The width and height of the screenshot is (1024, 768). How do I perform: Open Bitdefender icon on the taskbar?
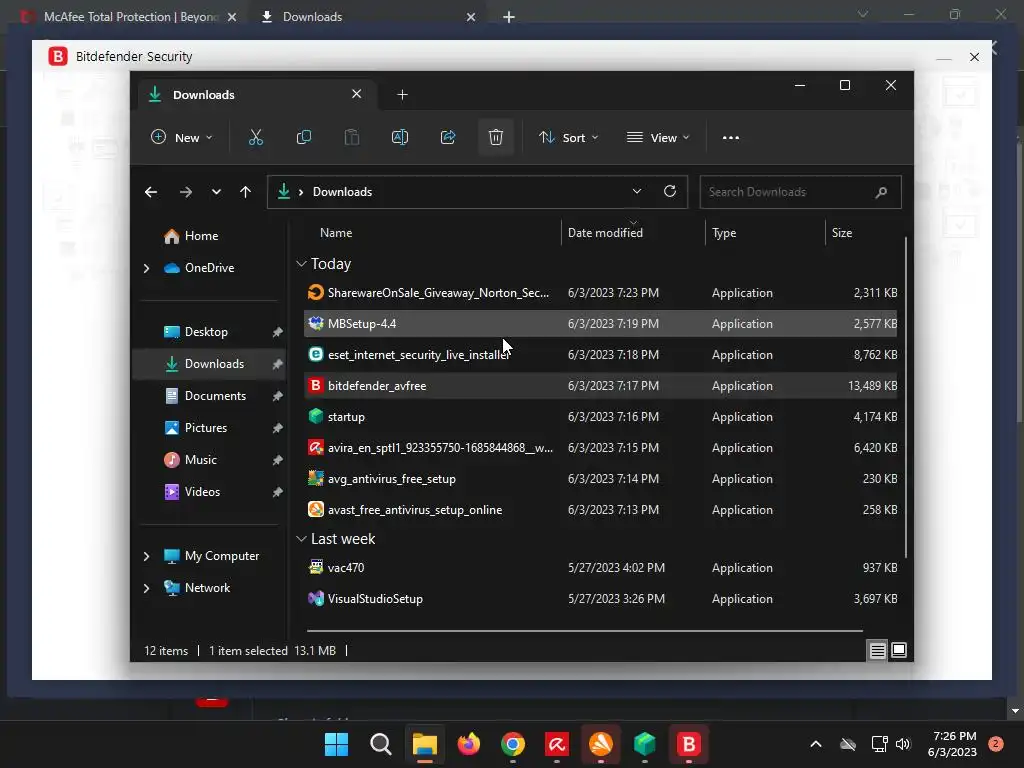click(688, 744)
